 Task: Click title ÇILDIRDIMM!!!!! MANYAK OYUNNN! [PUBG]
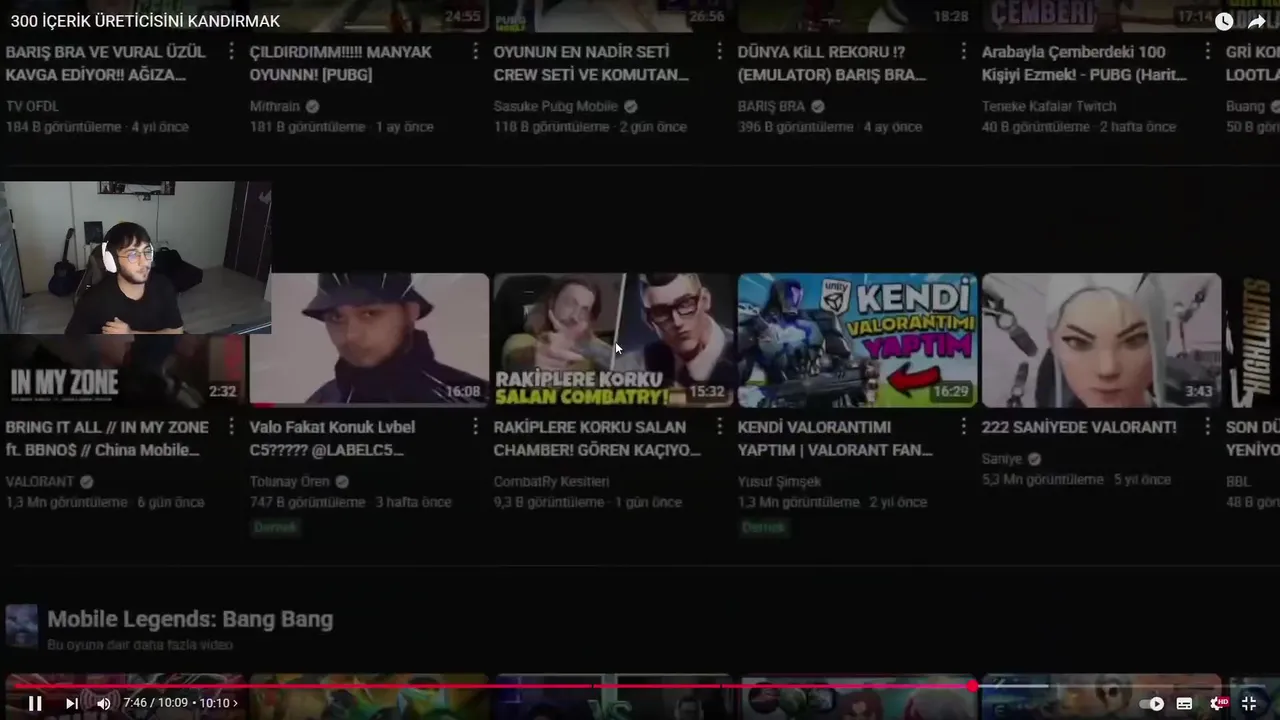[x=341, y=63]
